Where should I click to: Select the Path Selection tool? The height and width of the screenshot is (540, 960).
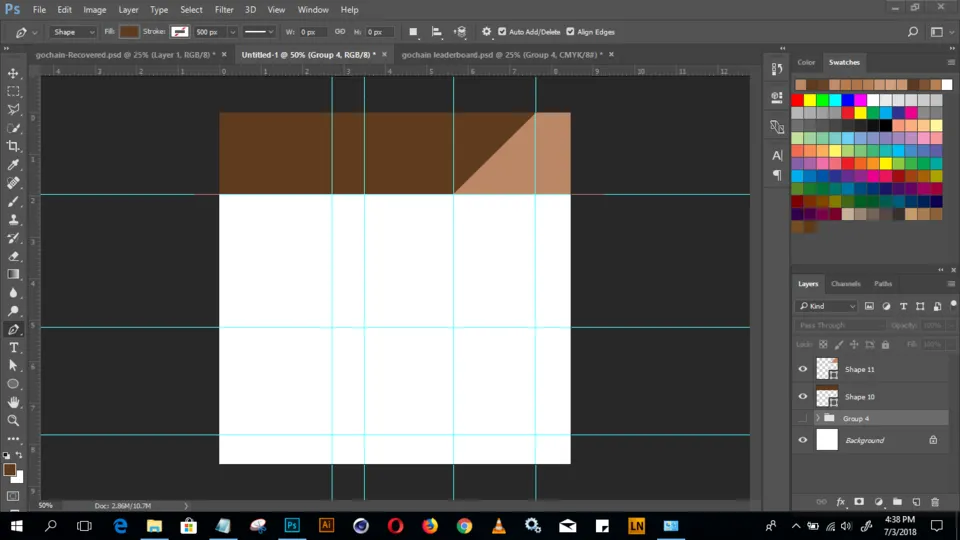[x=13, y=366]
